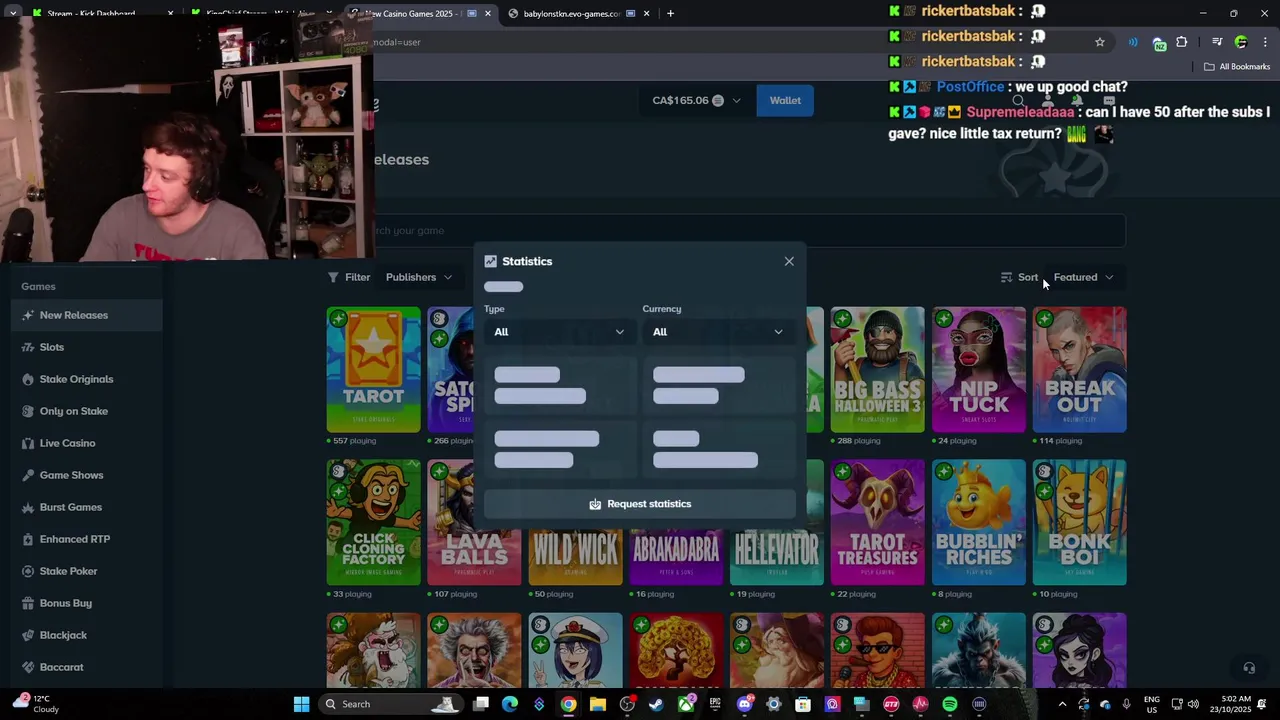1280x720 pixels.
Task: Open the Tarot Treasures game
Action: click(x=878, y=523)
